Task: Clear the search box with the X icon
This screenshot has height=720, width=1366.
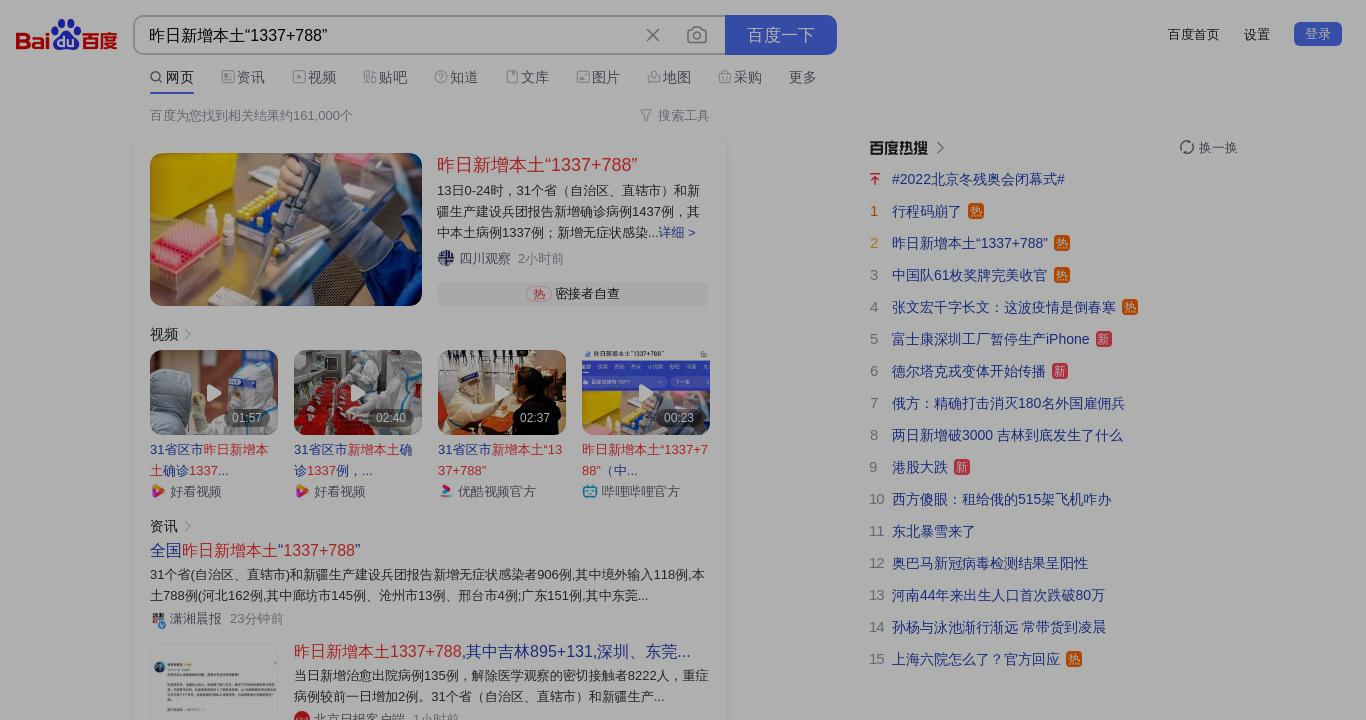Action: click(x=653, y=35)
